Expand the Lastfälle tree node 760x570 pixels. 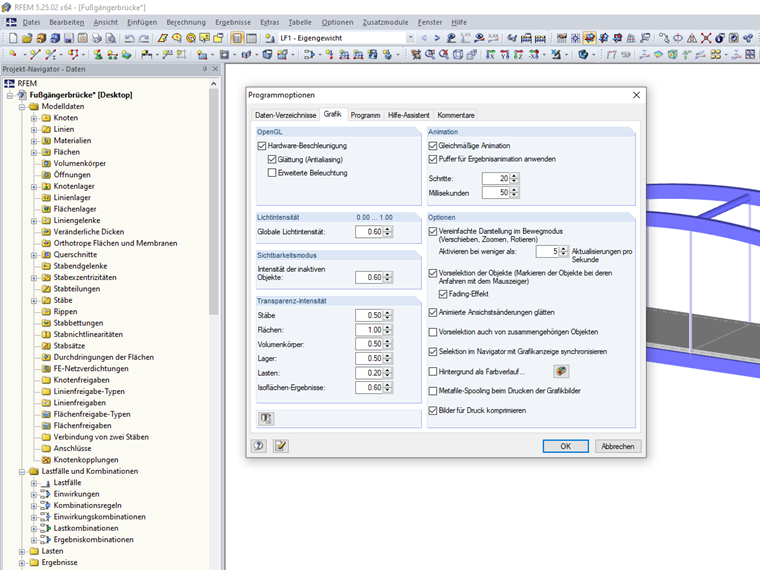[34, 483]
